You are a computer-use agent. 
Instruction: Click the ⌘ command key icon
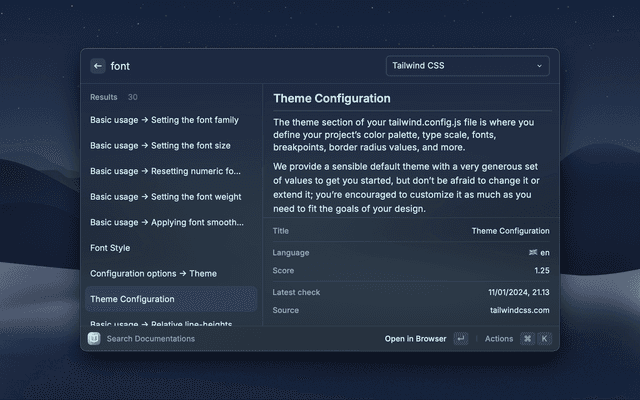pyautogui.click(x=527, y=339)
